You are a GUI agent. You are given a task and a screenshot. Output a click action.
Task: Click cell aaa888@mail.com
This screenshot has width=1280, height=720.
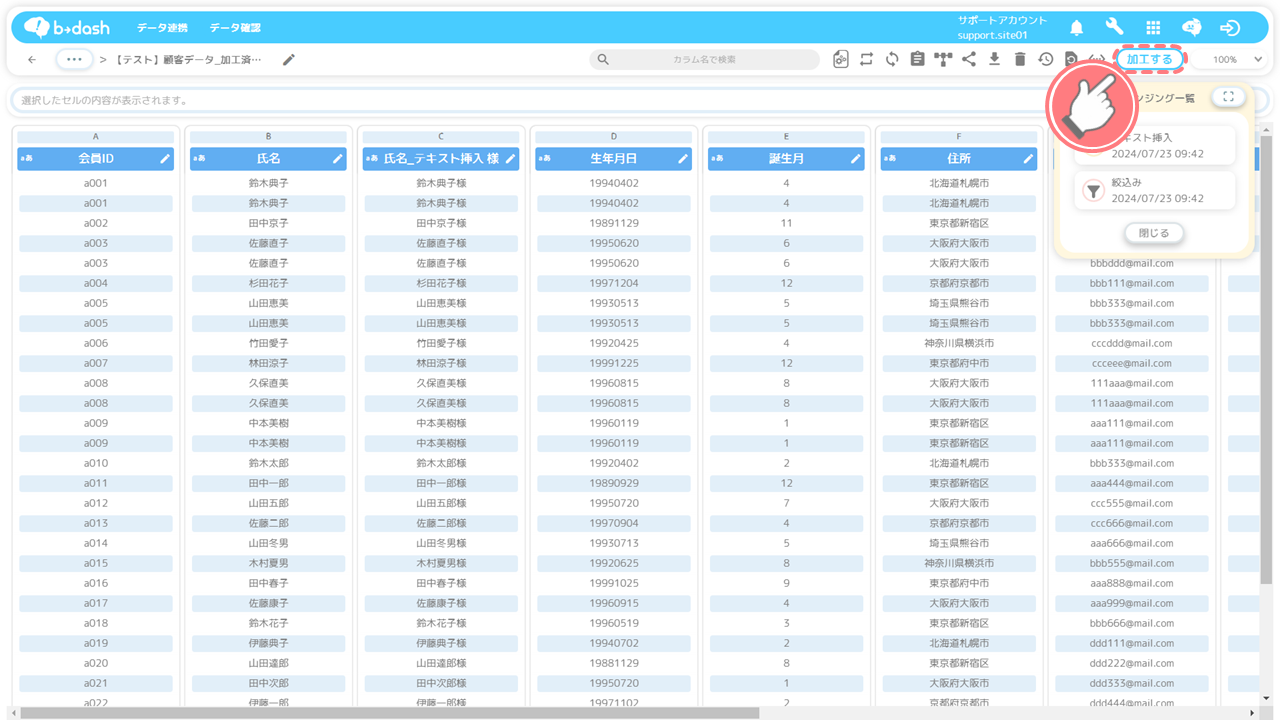pos(1132,583)
